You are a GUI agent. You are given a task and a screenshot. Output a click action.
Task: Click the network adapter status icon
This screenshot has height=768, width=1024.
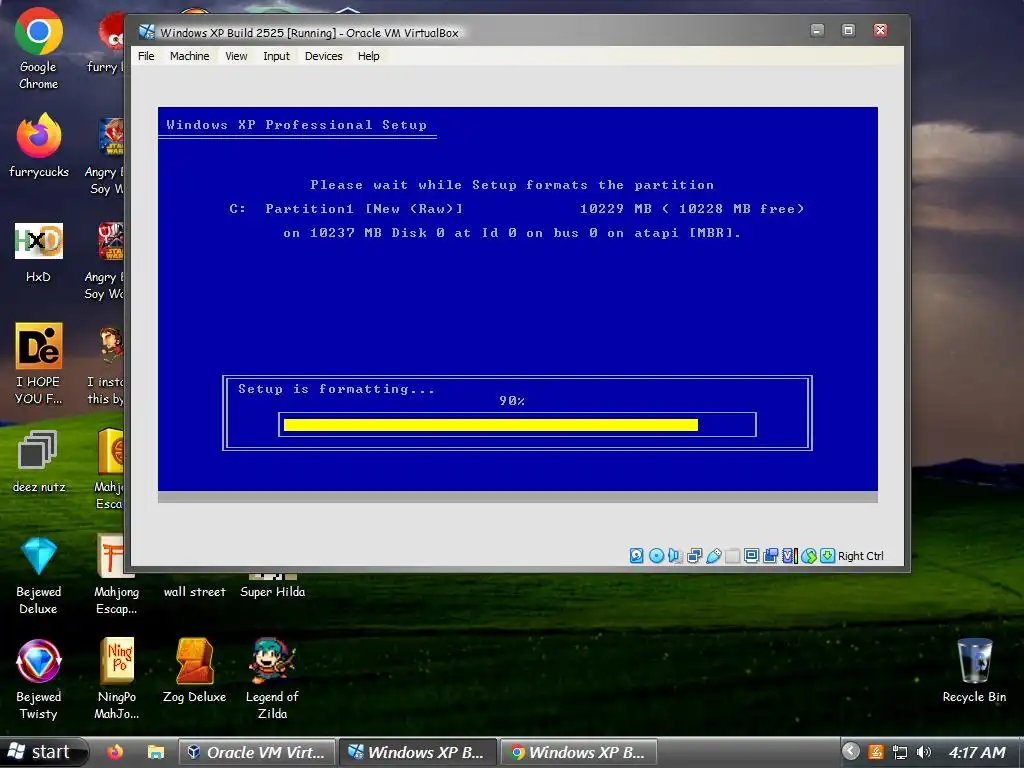pos(694,556)
